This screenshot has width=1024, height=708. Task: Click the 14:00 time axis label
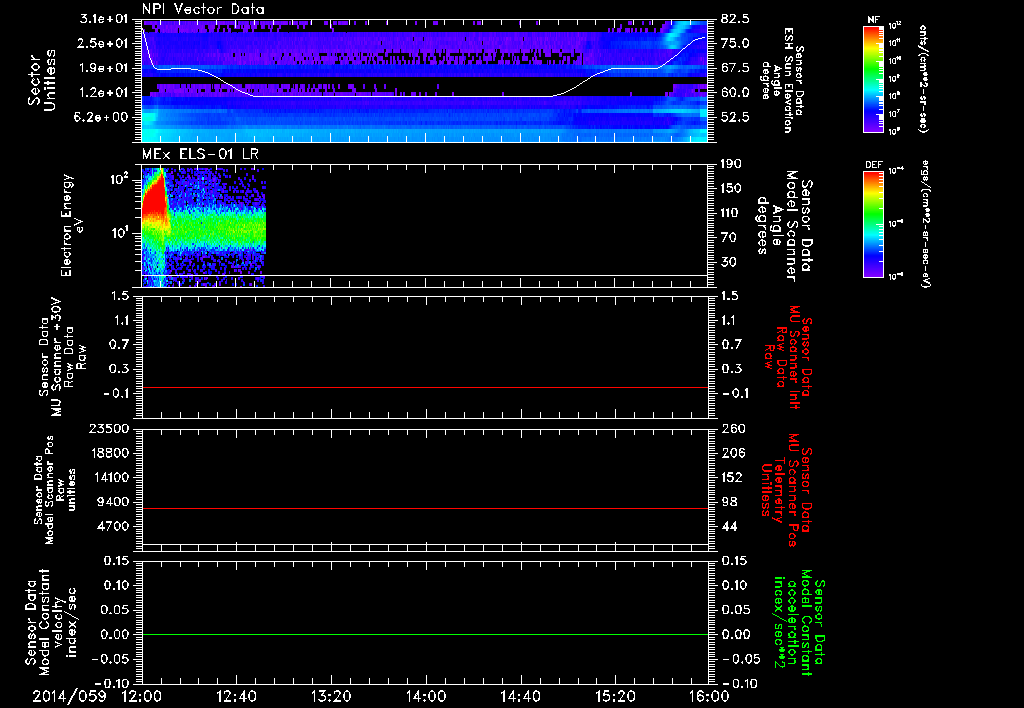click(426, 696)
